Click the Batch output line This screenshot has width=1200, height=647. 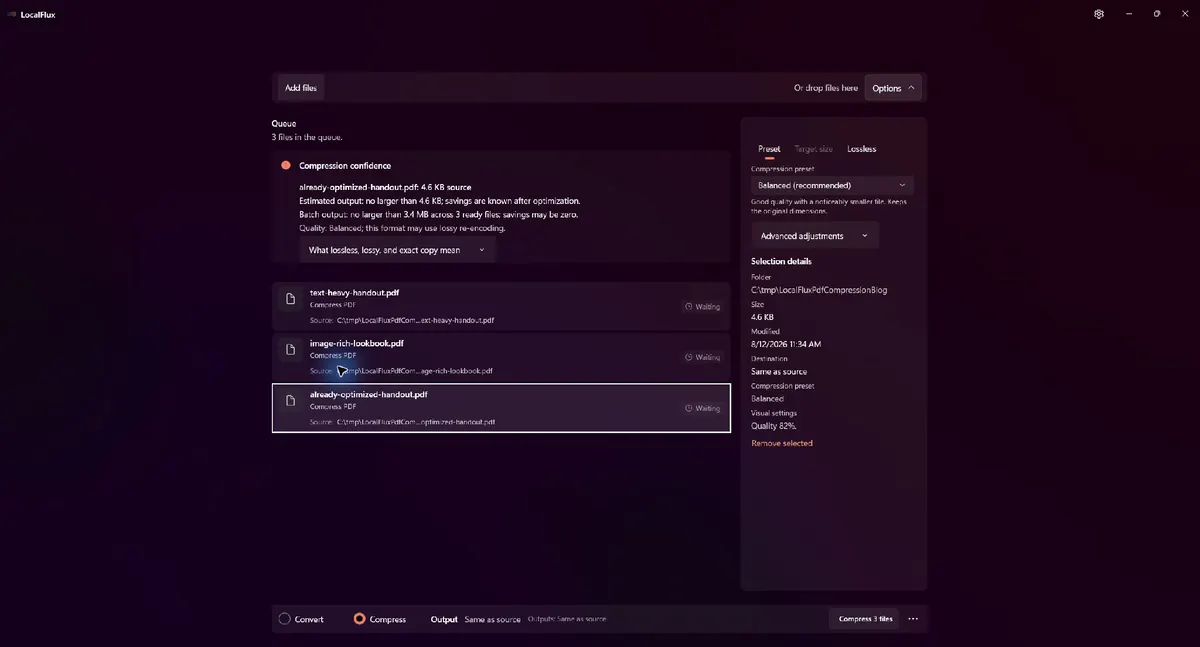click(438, 215)
